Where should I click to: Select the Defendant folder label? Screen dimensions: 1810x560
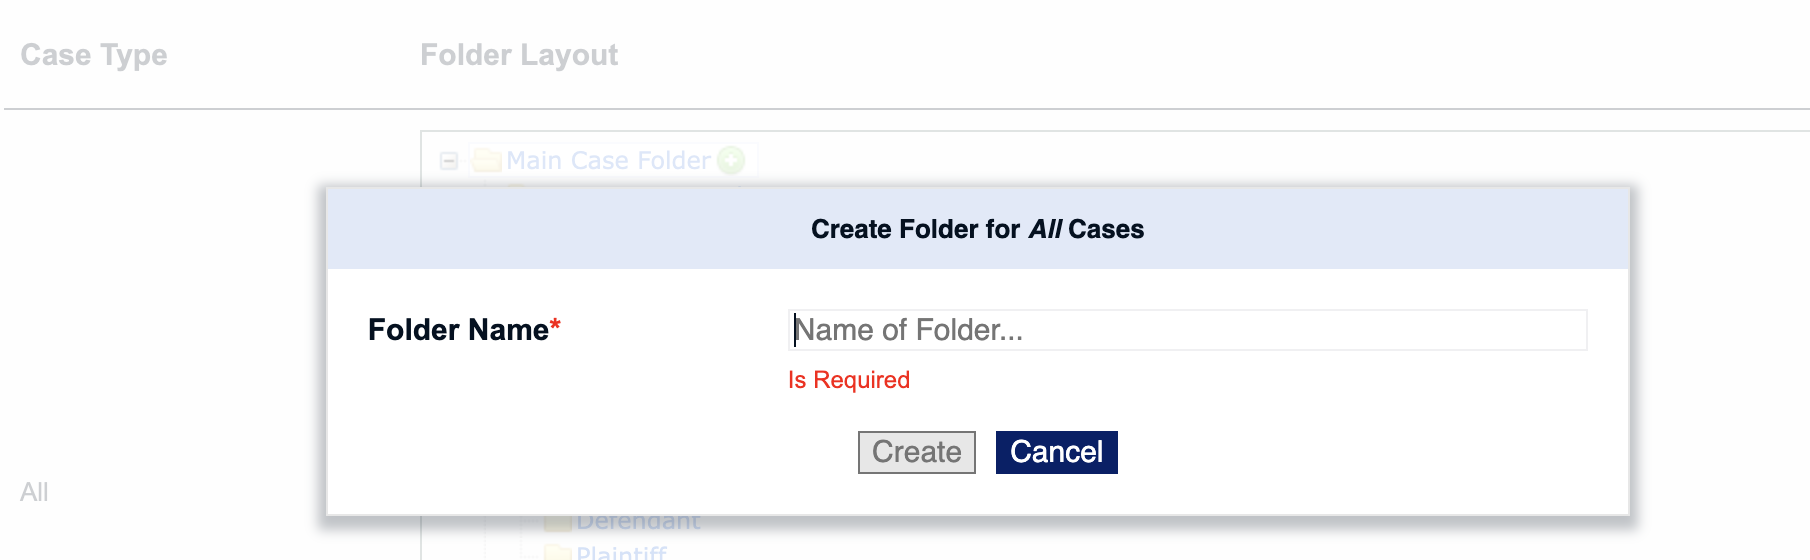[x=638, y=523]
